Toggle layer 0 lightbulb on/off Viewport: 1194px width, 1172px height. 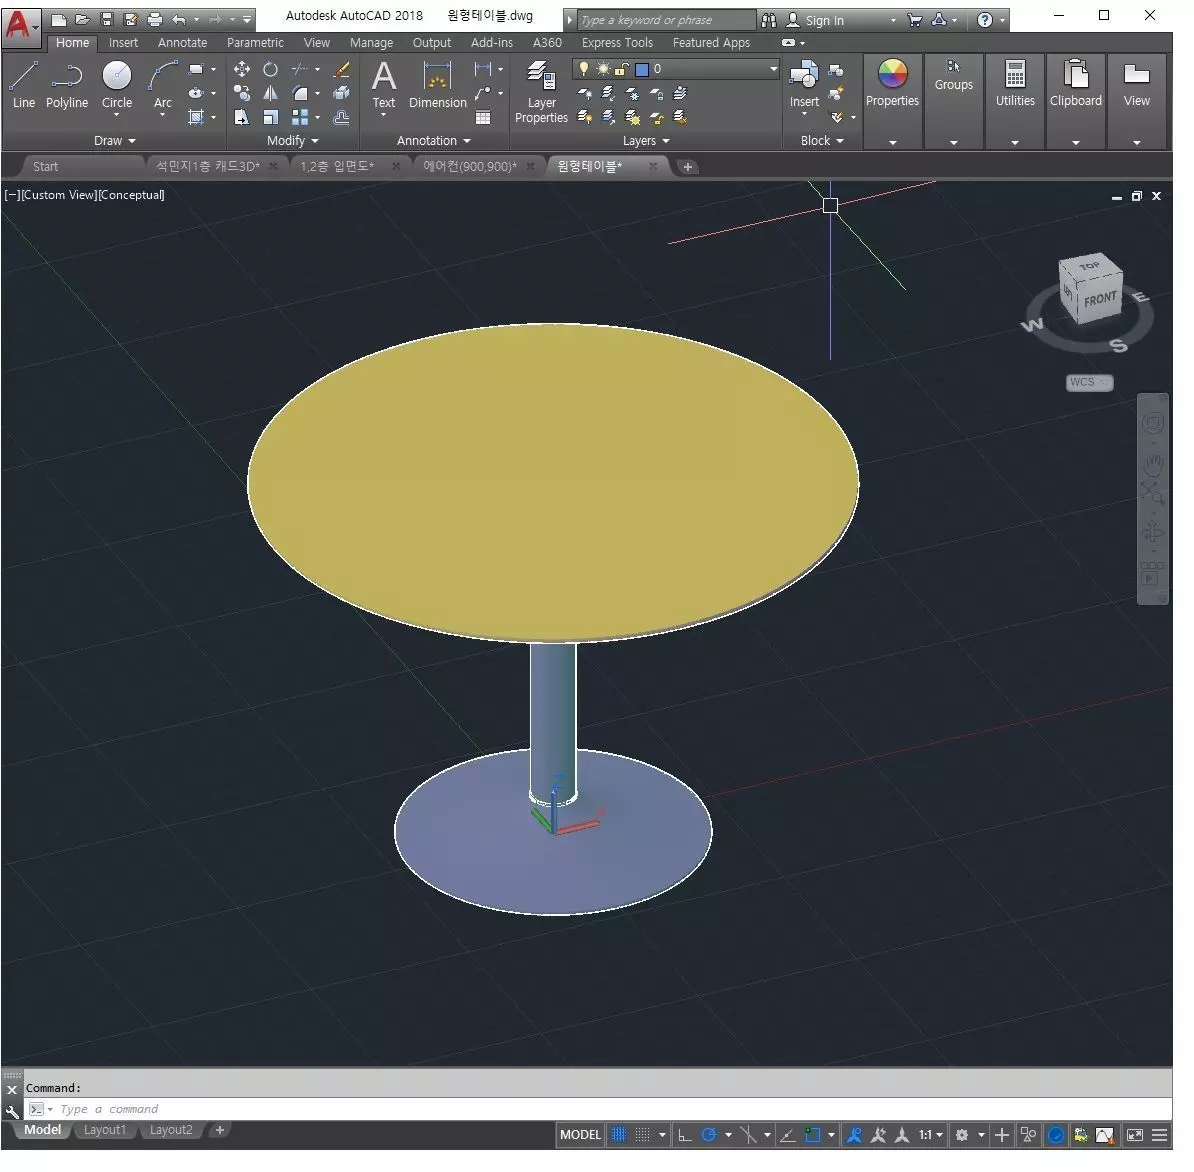[x=584, y=69]
